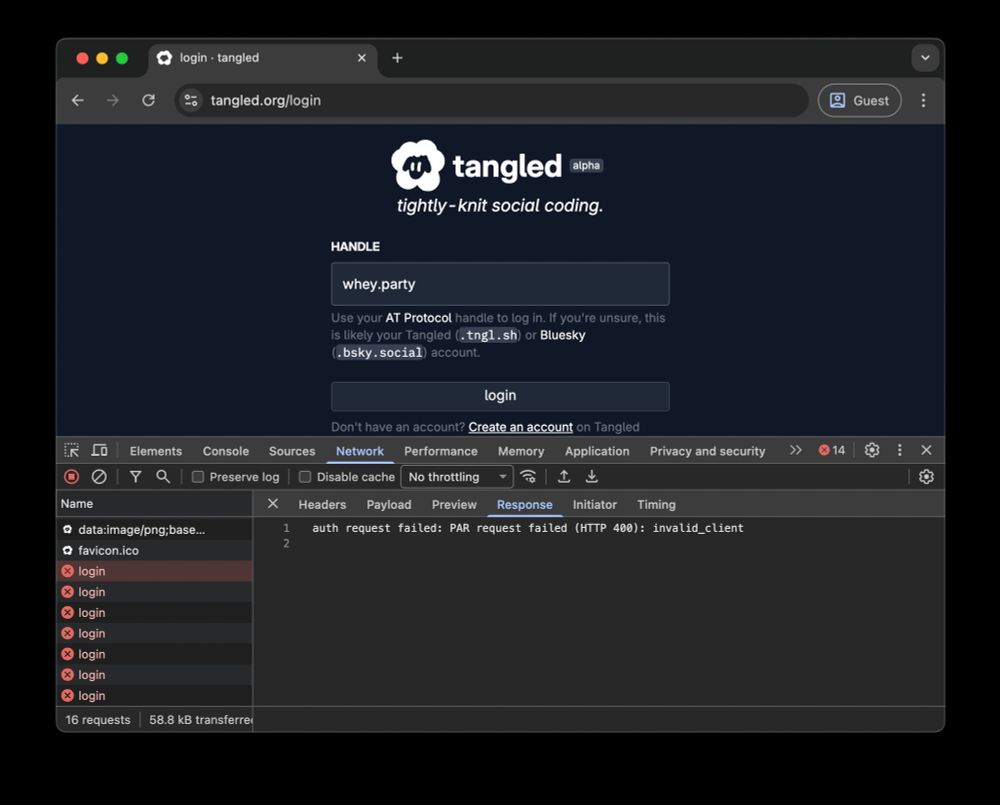Open network panel settings gear
This screenshot has height=805, width=1000.
[x=926, y=477]
